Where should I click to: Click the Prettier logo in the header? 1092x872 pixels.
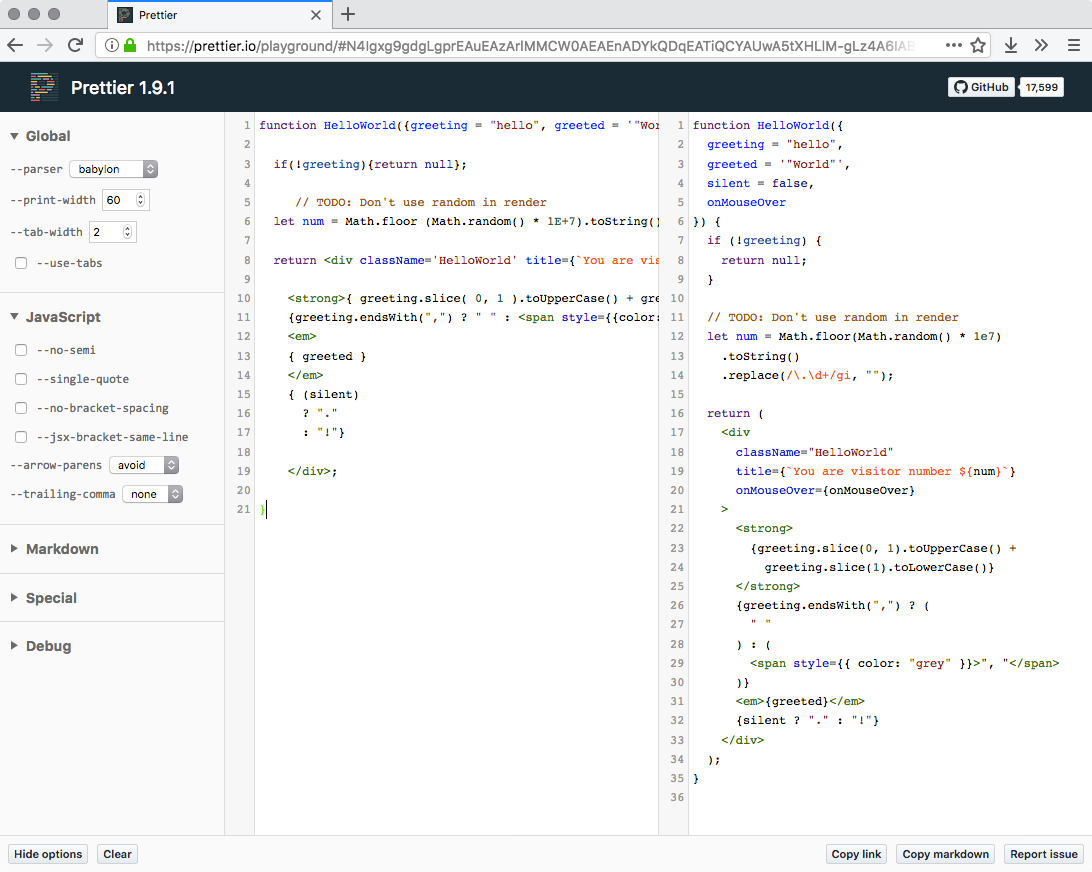point(44,87)
